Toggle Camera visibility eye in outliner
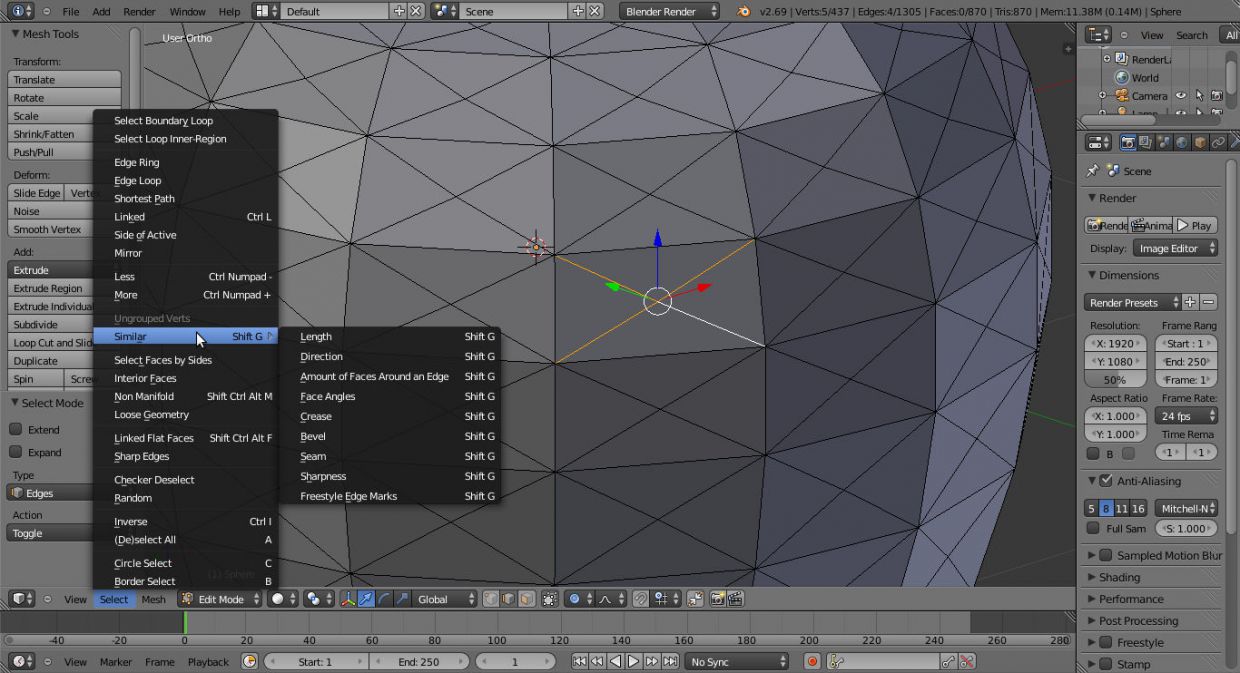The image size is (1240, 673). point(1181,96)
